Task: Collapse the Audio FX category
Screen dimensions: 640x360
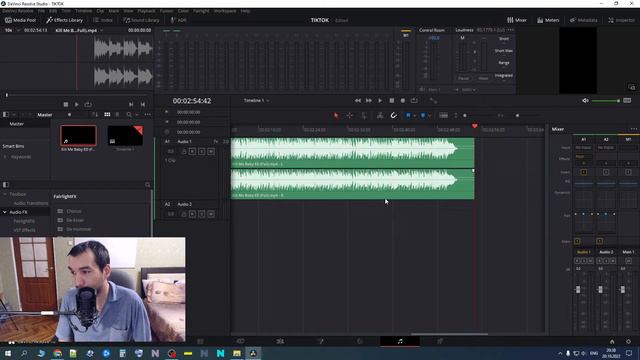Action: [5, 212]
